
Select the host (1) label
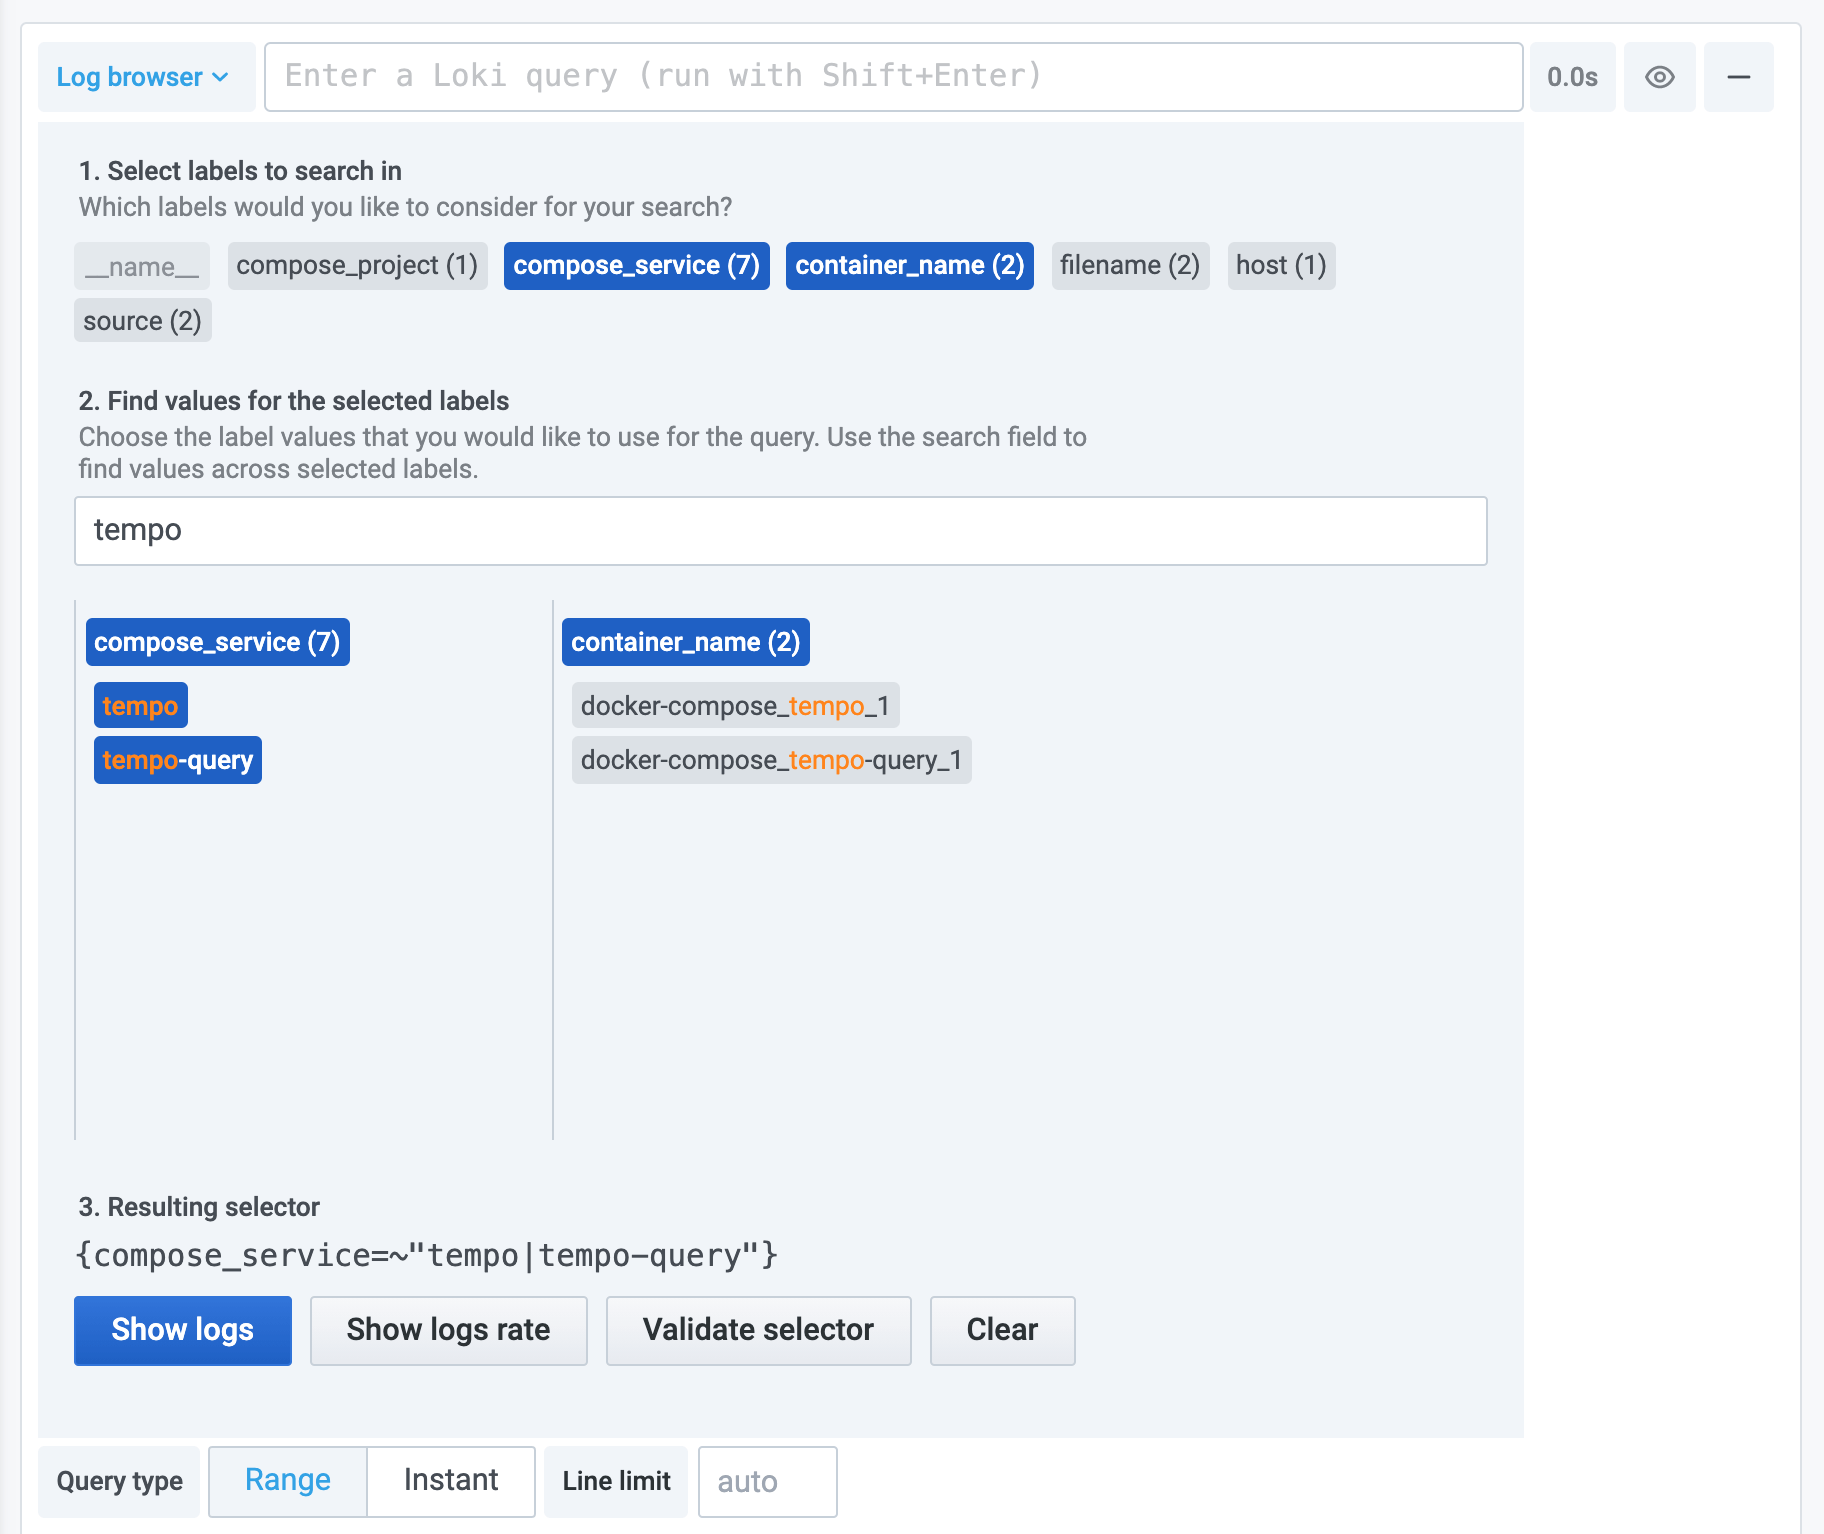(x=1280, y=266)
